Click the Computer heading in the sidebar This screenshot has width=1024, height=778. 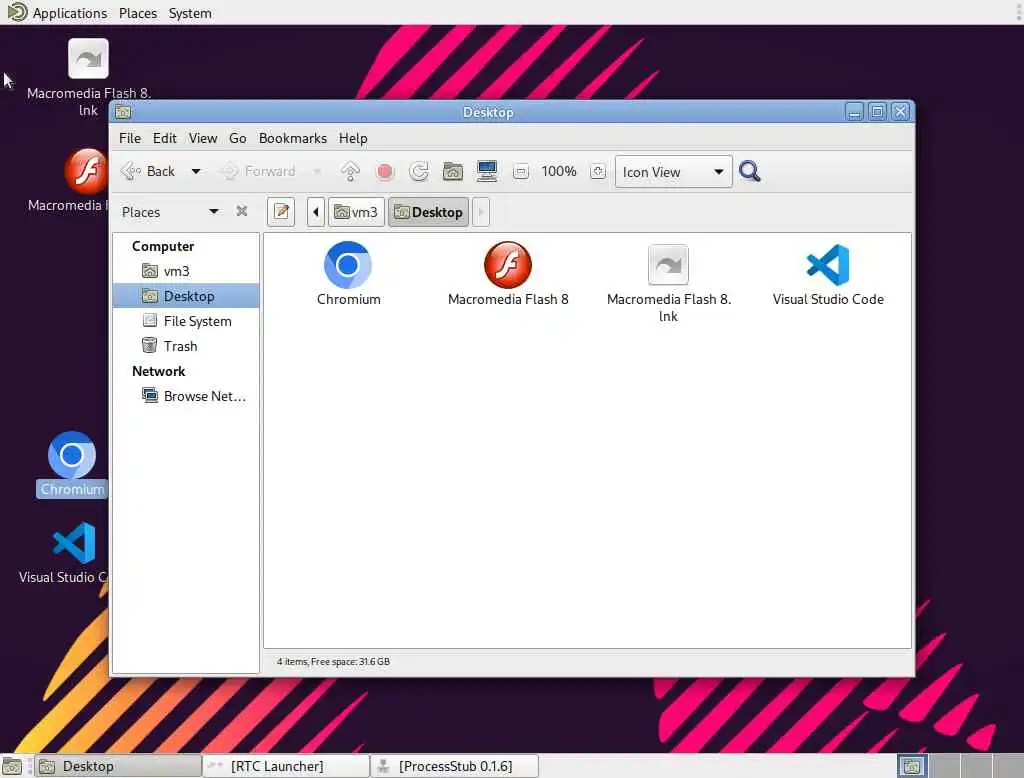[x=163, y=246]
